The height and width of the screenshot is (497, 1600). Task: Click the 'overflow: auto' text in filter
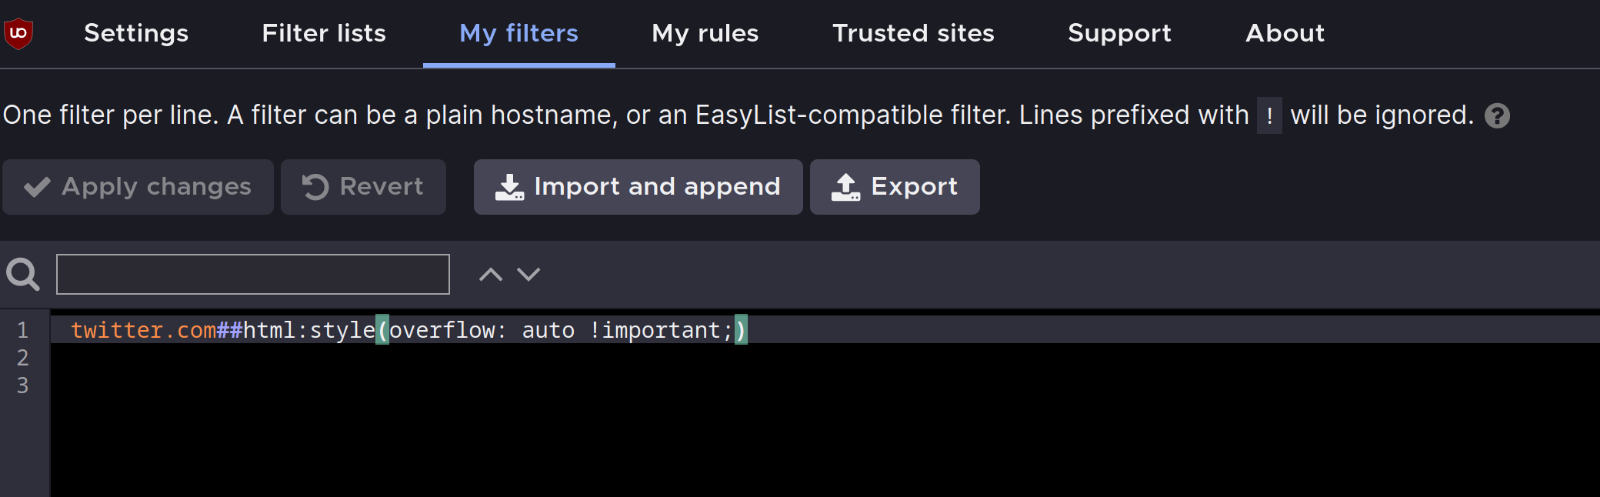pyautogui.click(x=482, y=330)
